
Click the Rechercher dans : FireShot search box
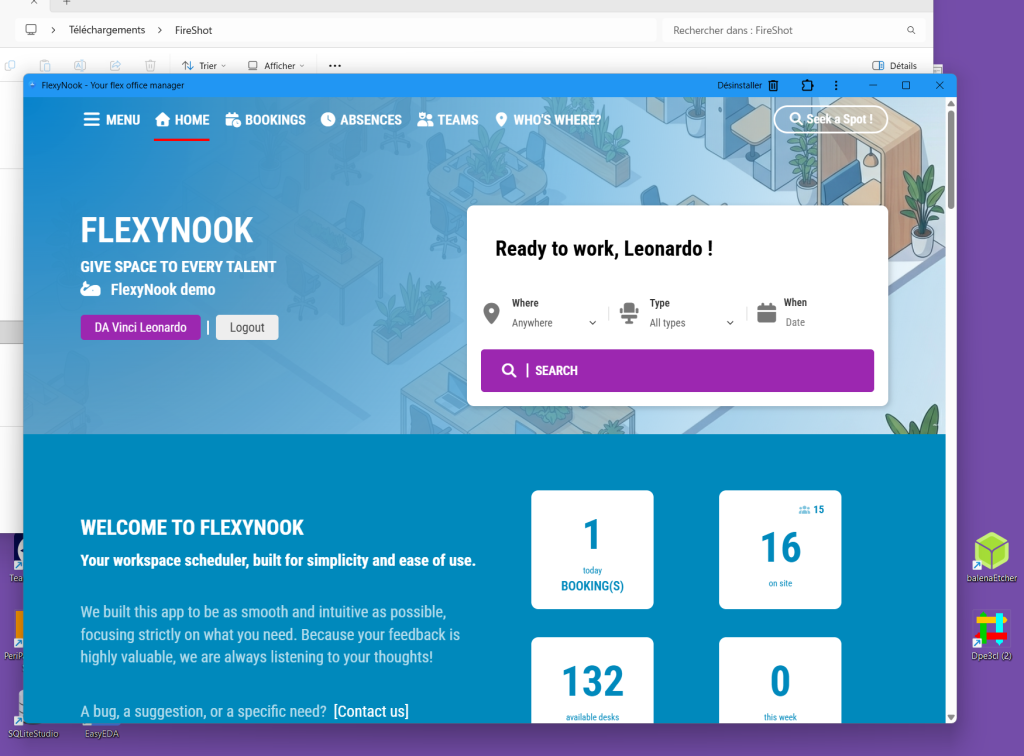point(793,30)
